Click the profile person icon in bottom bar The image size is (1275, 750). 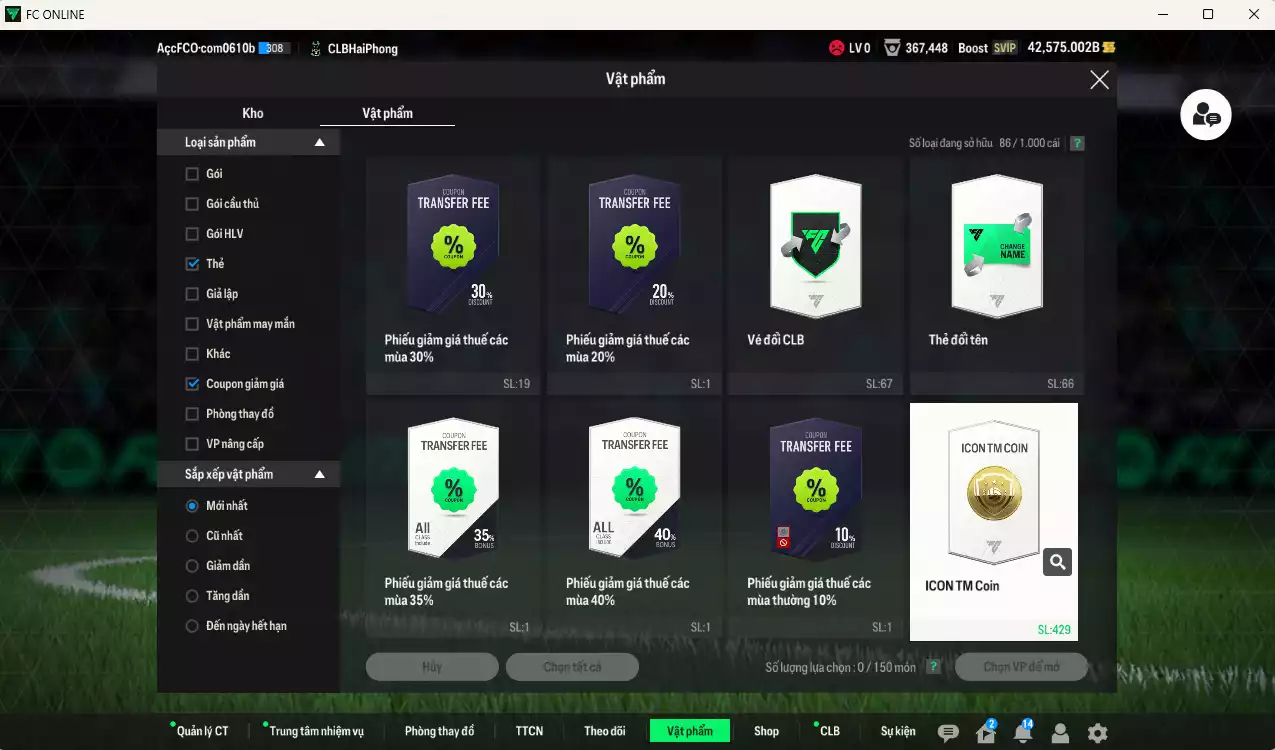[x=1060, y=733]
